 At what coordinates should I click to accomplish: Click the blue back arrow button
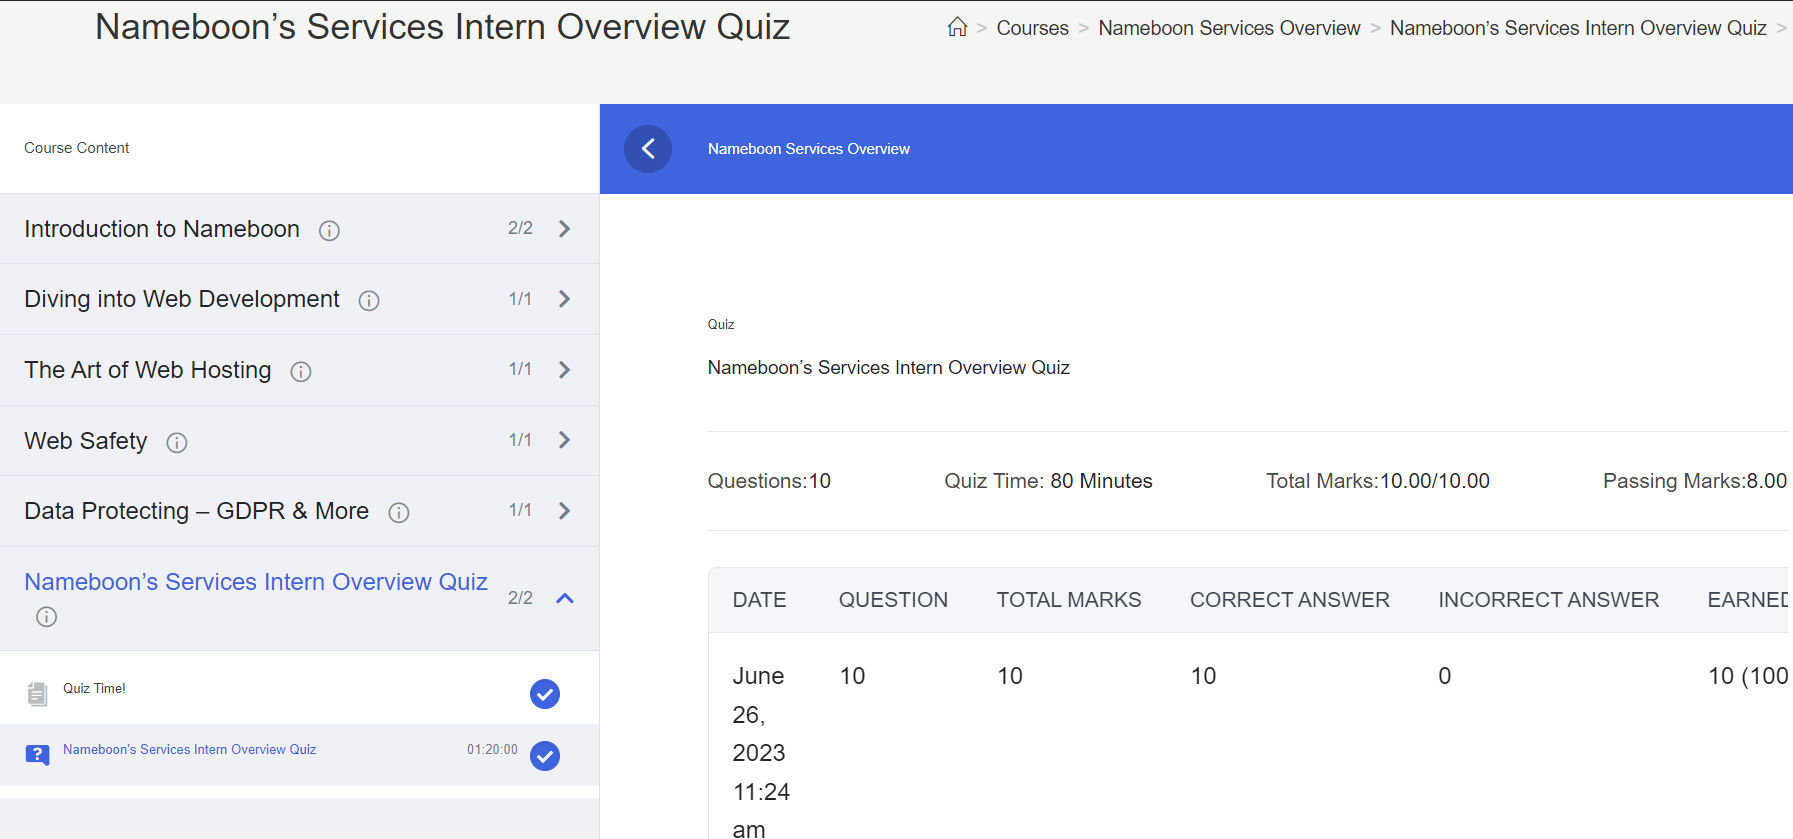click(x=648, y=149)
